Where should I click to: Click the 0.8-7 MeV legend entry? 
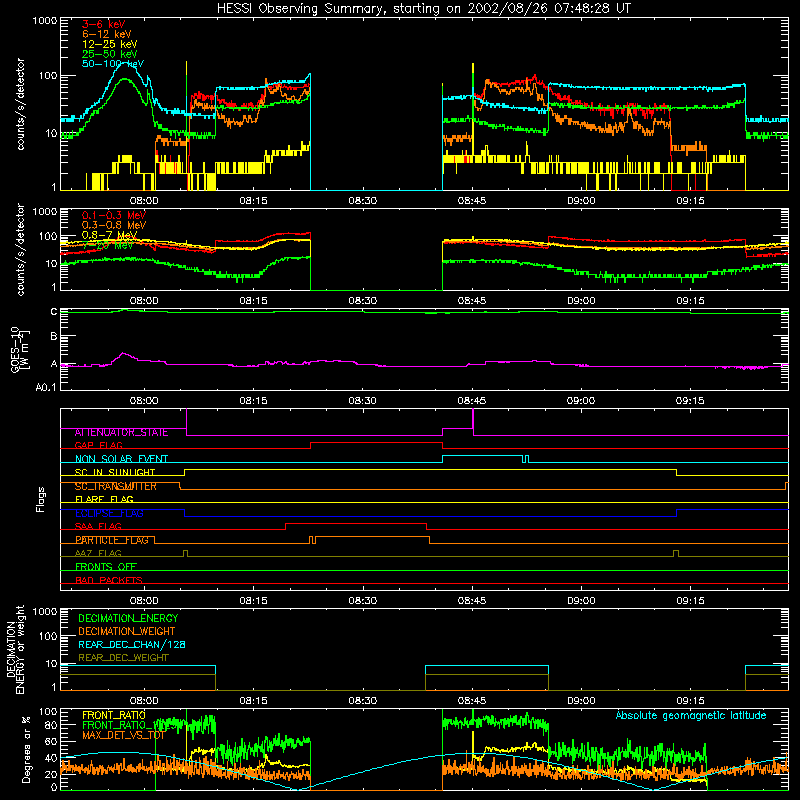[x=109, y=235]
